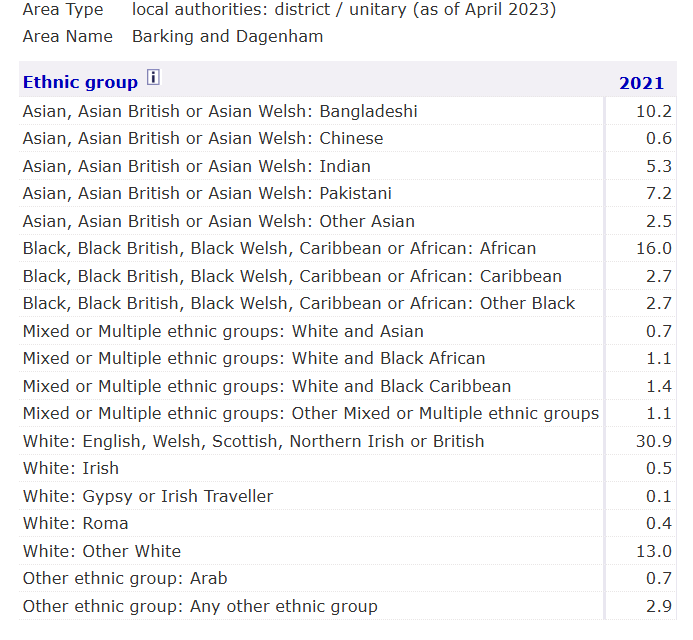Select the Gypsy or Irish Traveller row label
693x640 pixels.
pyautogui.click(x=148, y=497)
